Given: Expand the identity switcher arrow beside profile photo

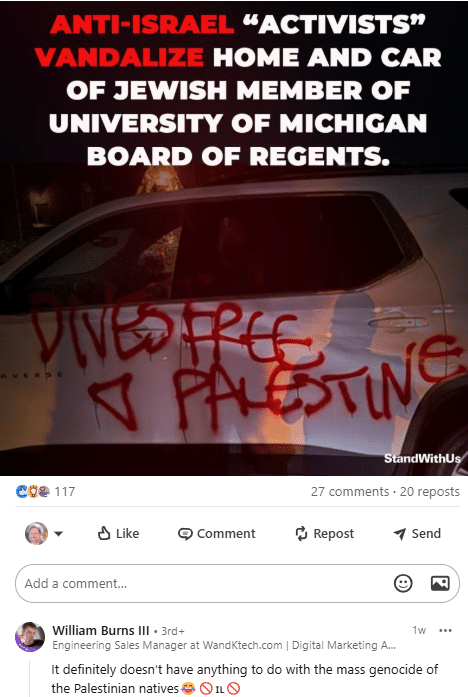Looking at the screenshot, I should (59, 533).
